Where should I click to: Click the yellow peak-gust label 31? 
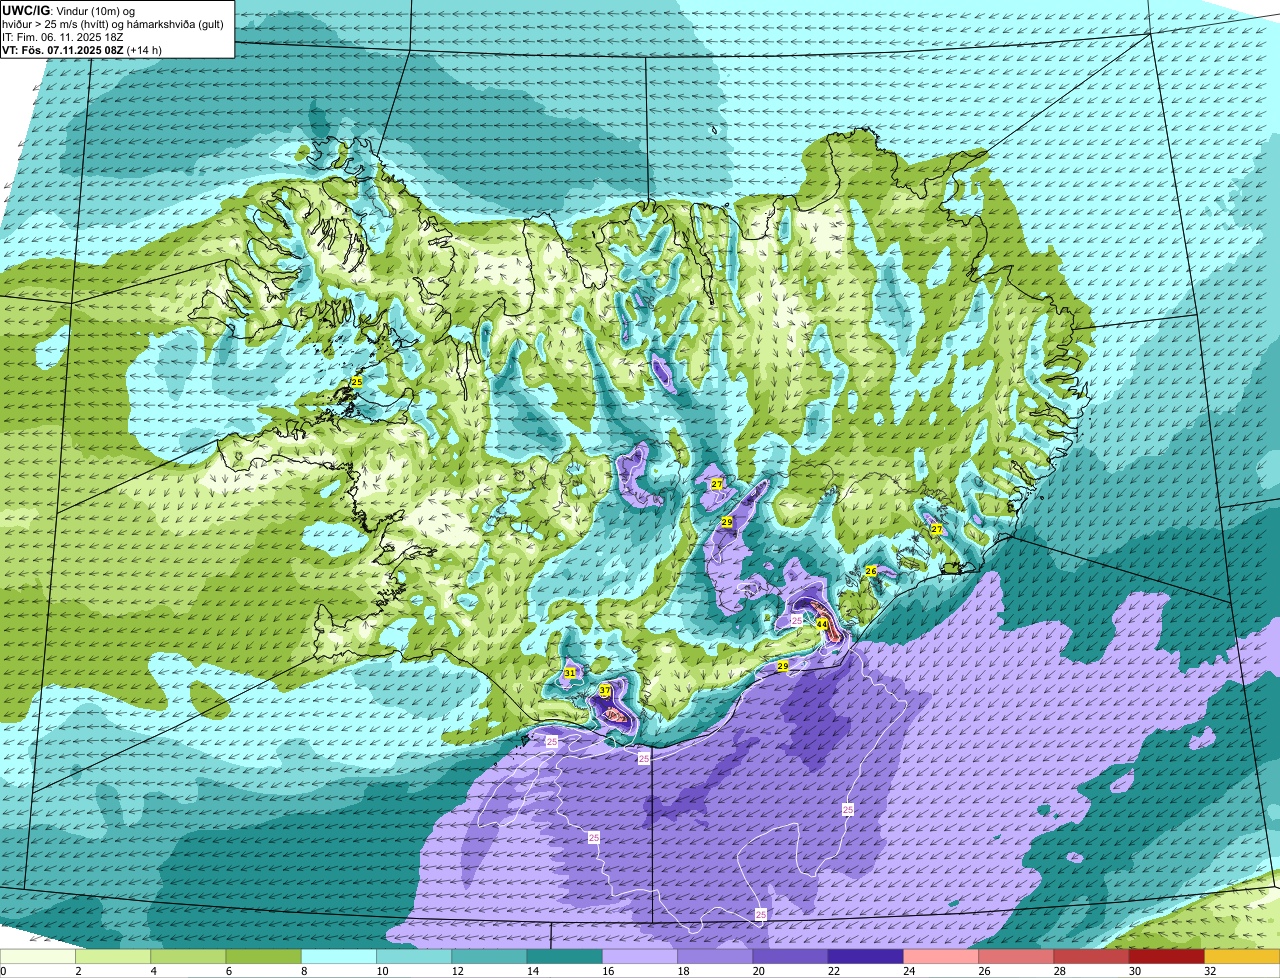(x=569, y=674)
